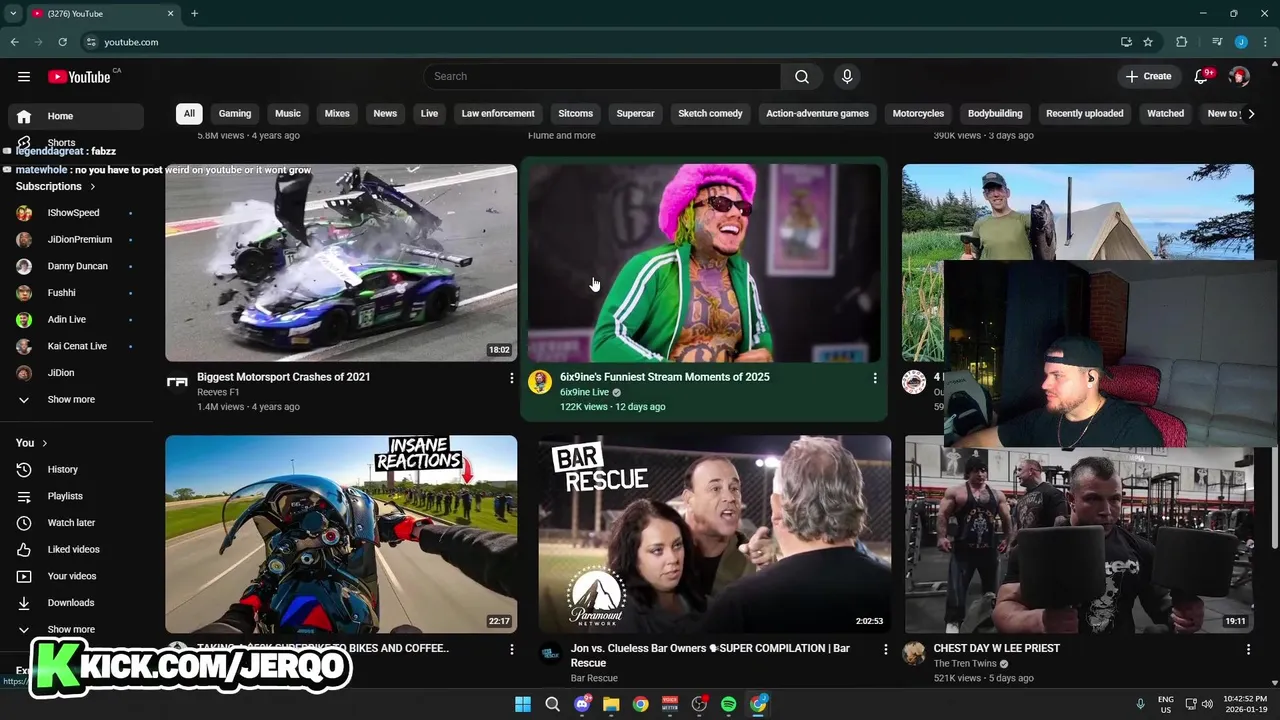Open the YouTube hamburger guide menu
Image resolution: width=1280 pixels, height=720 pixels.
[x=24, y=77]
